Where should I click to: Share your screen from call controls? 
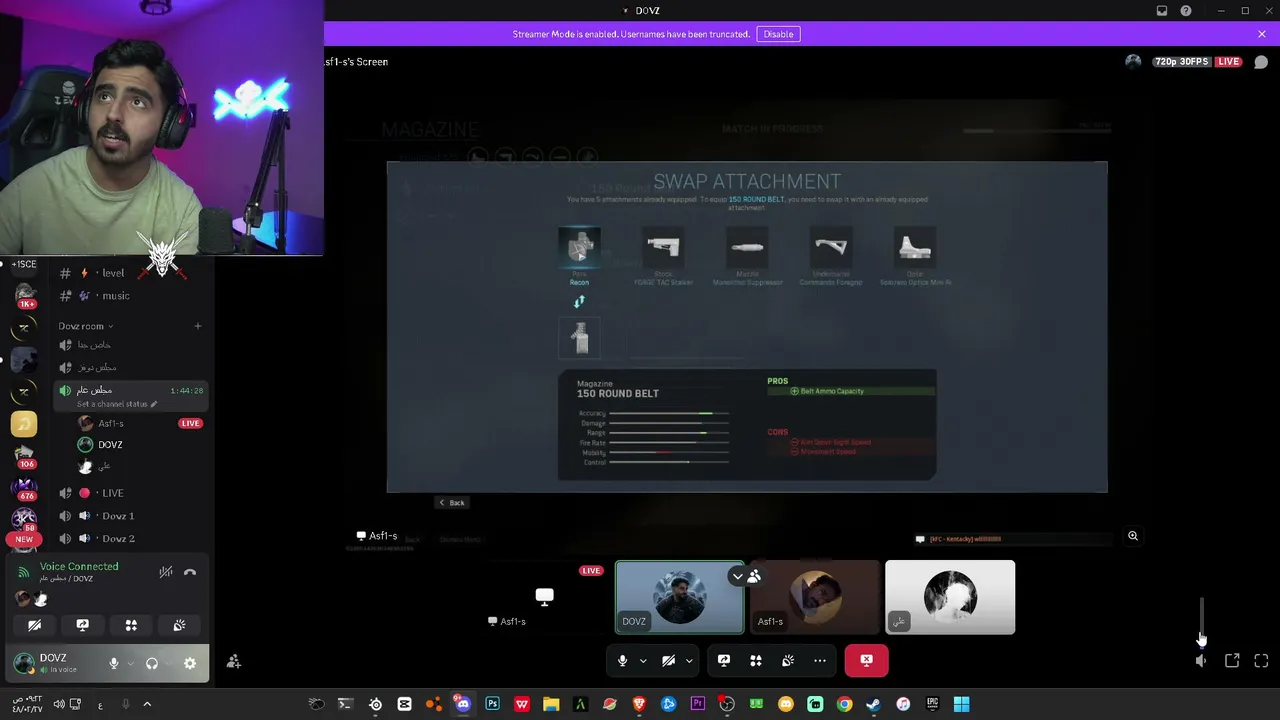(724, 660)
